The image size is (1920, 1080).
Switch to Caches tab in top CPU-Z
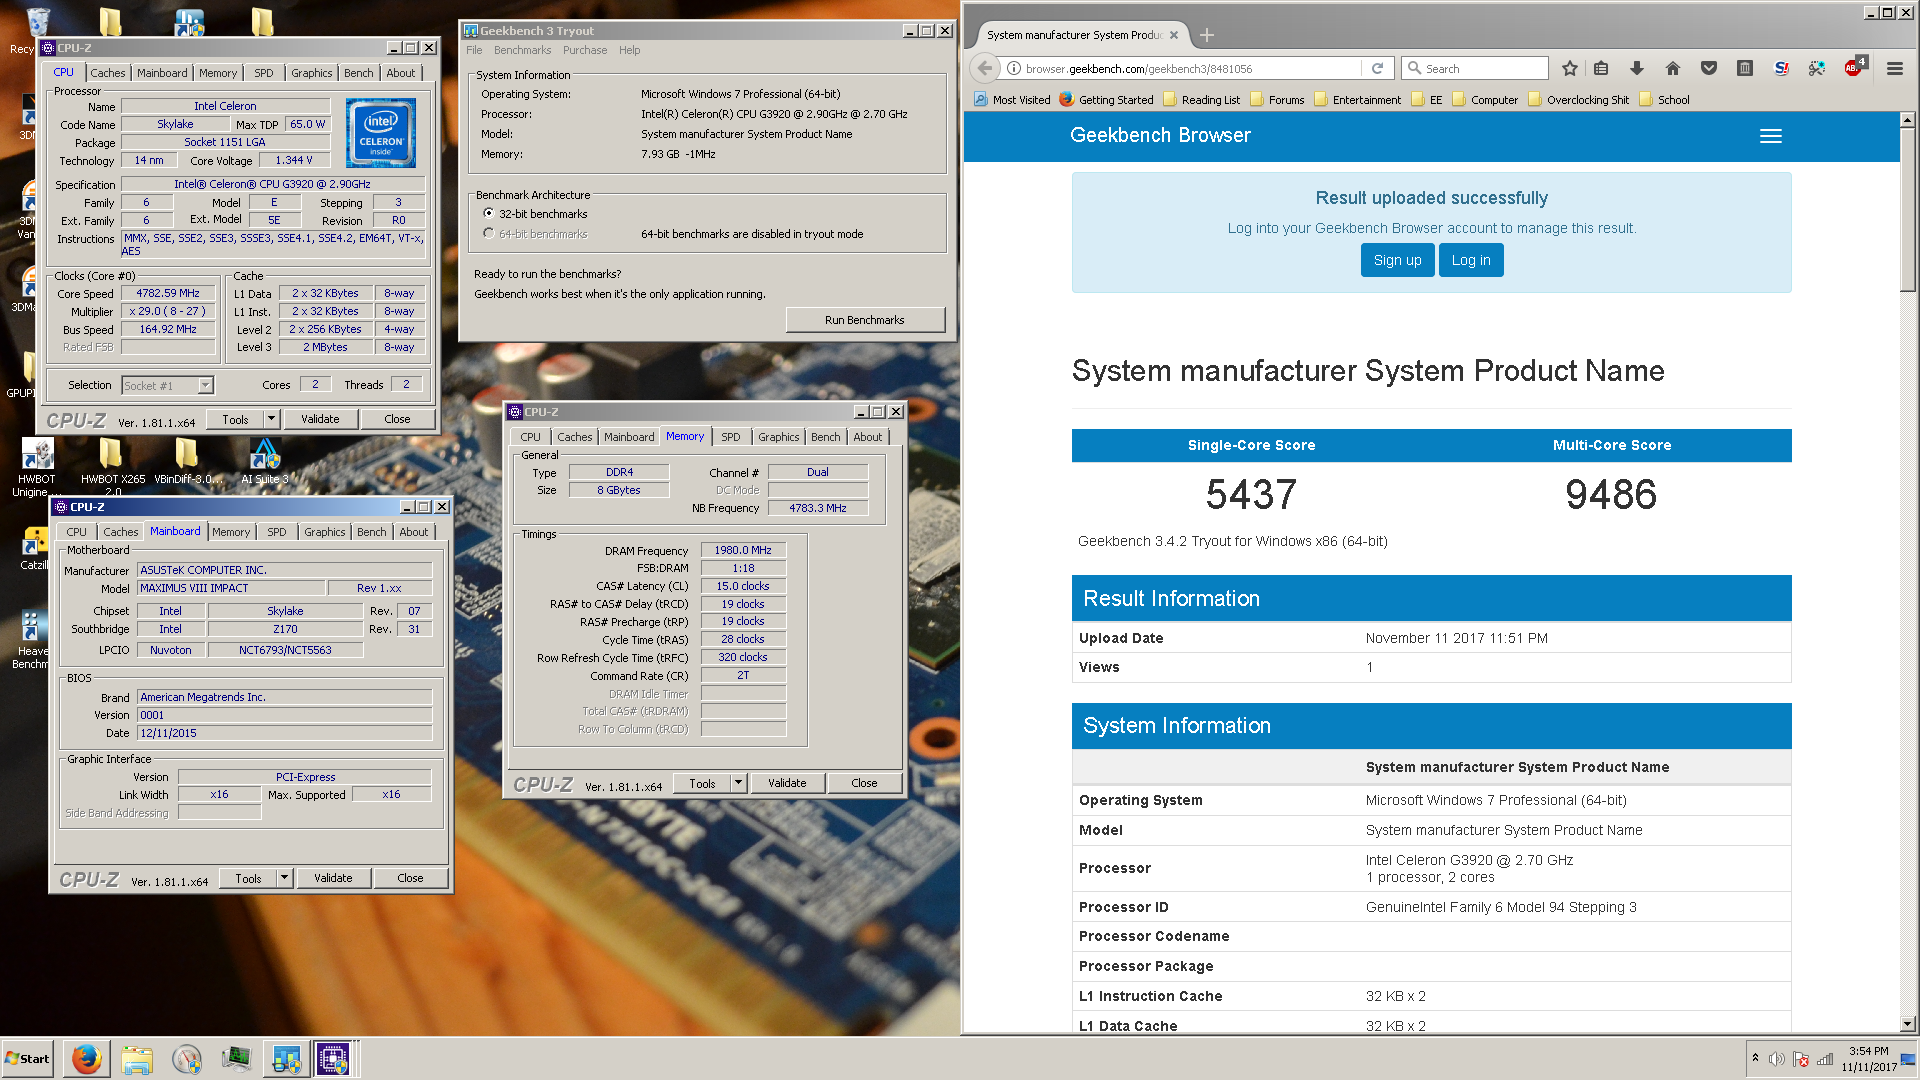click(108, 73)
